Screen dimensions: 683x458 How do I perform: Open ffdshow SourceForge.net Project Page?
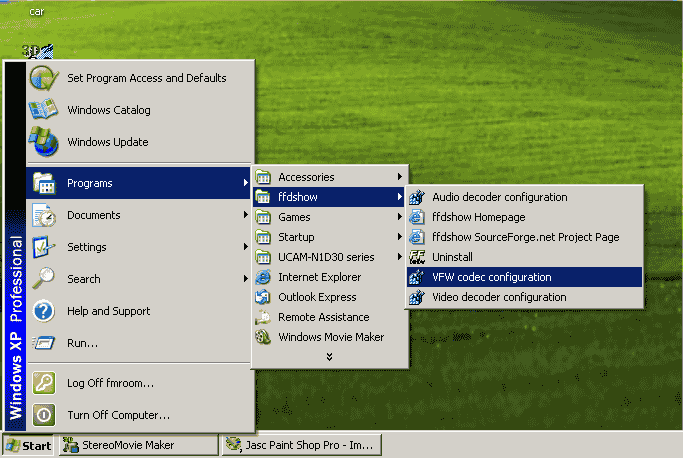[525, 237]
